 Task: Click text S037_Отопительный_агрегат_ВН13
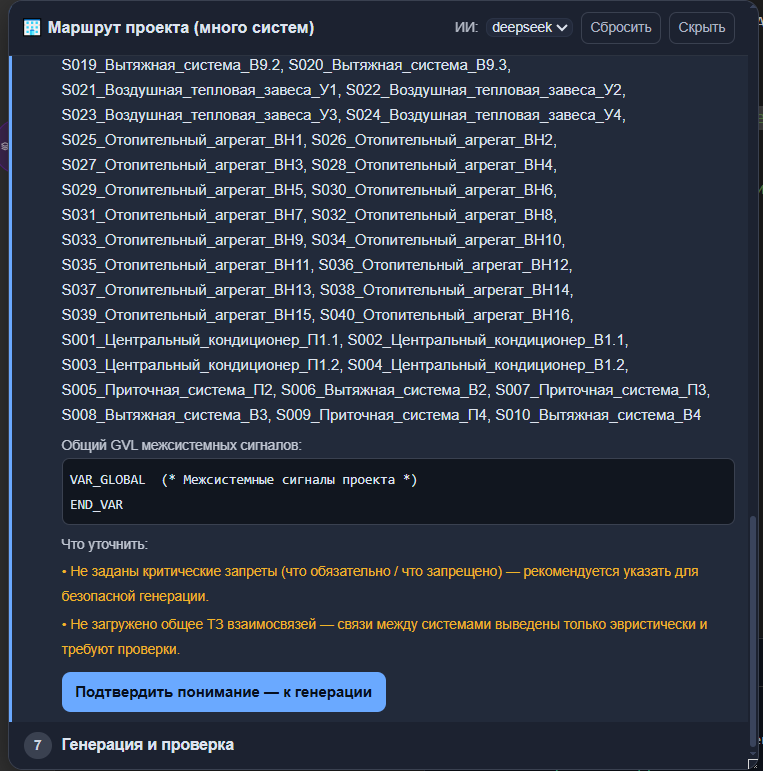pyautogui.click(x=186, y=290)
